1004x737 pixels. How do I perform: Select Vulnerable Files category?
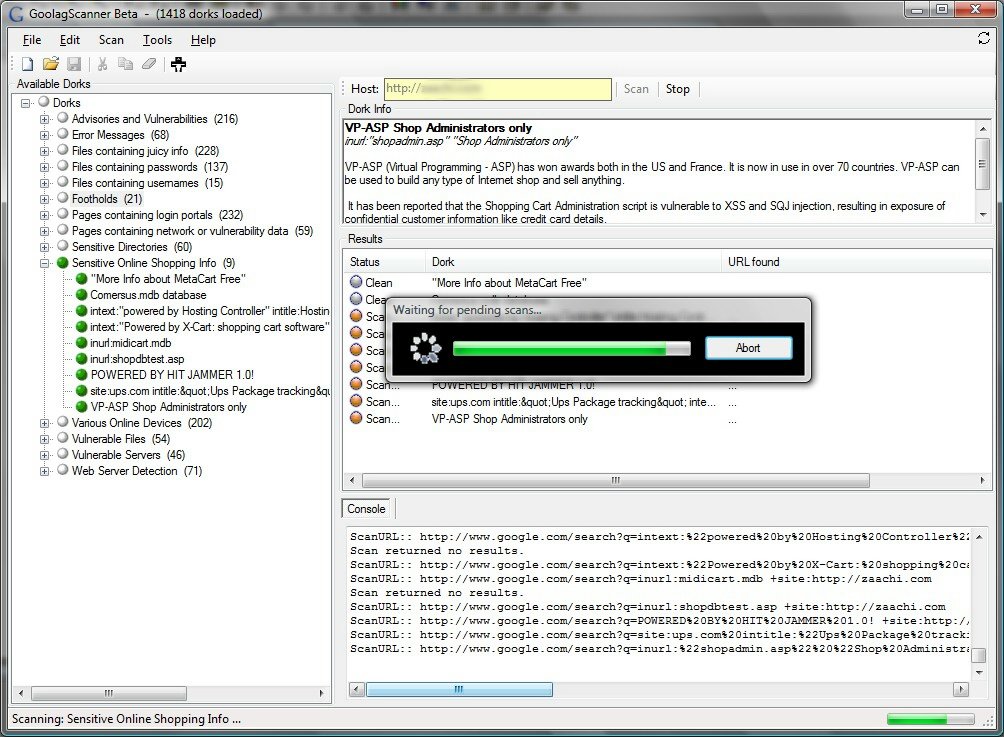[x=121, y=439]
